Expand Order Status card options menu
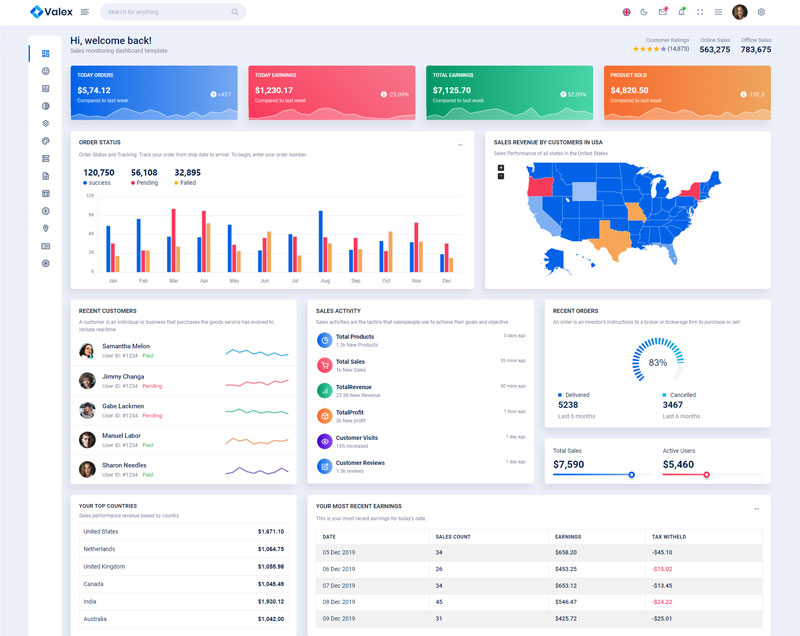 tap(460, 145)
